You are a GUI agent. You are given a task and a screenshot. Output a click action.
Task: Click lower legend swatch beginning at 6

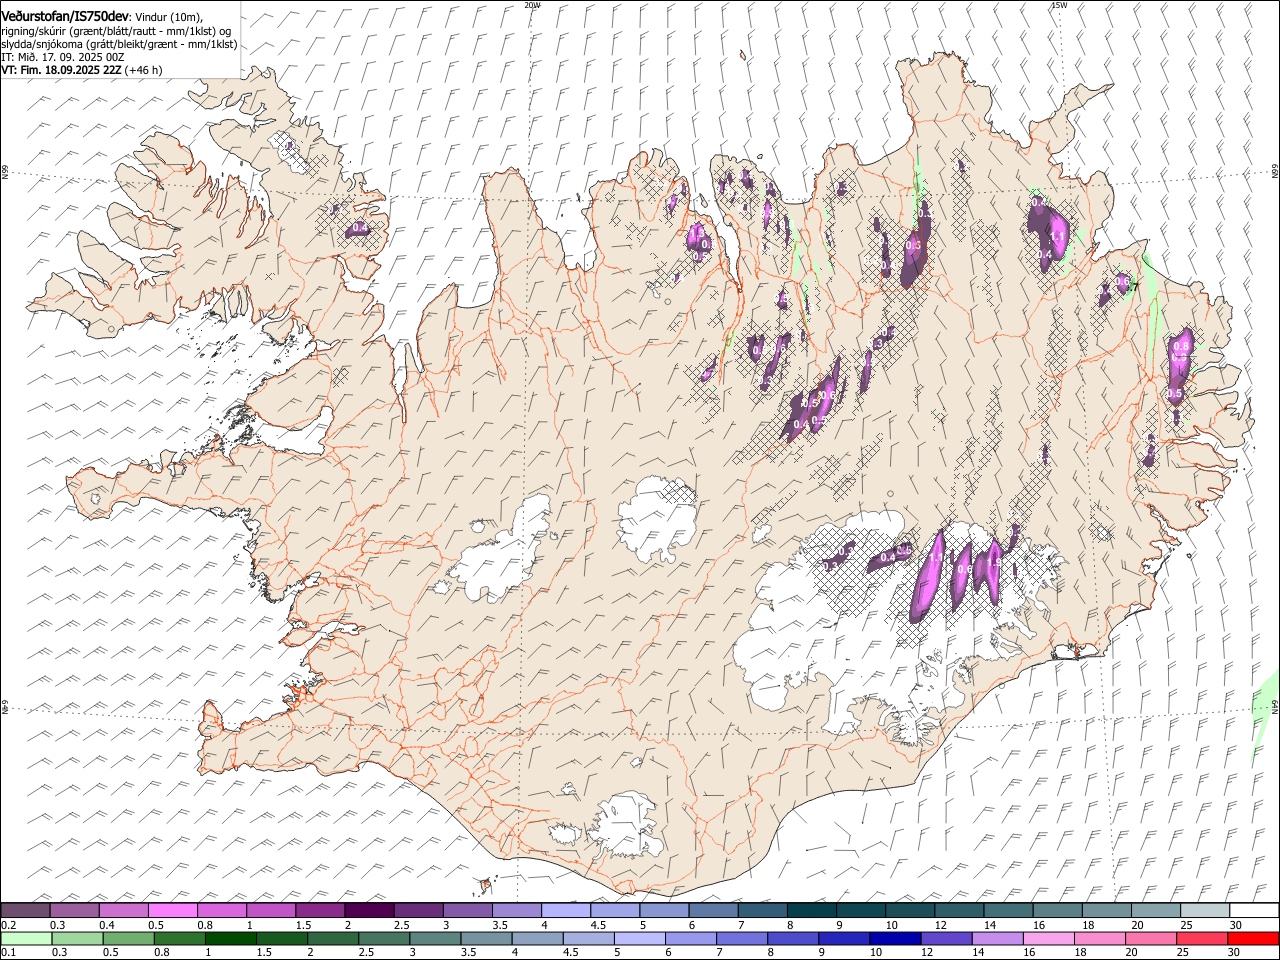pyautogui.click(x=689, y=938)
